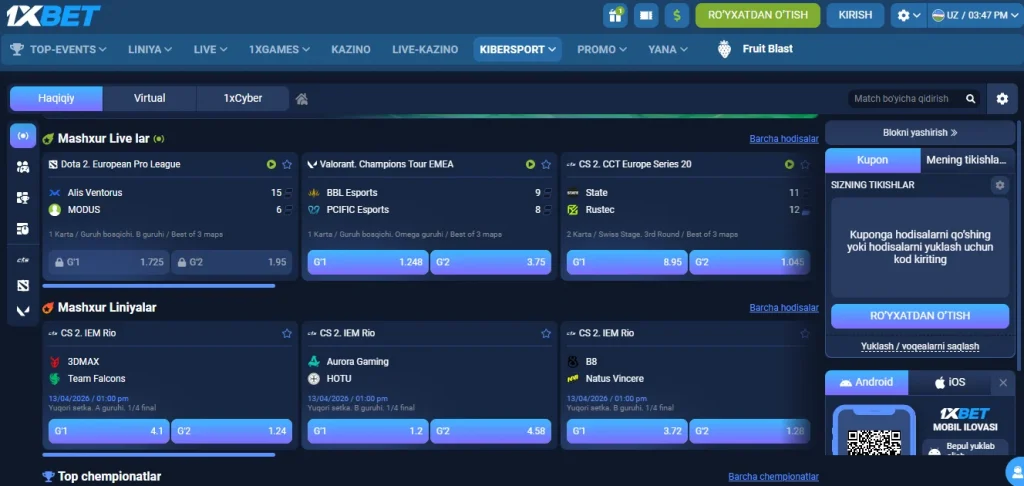Click the scroll bar under Mashxur Live cards

coord(160,286)
